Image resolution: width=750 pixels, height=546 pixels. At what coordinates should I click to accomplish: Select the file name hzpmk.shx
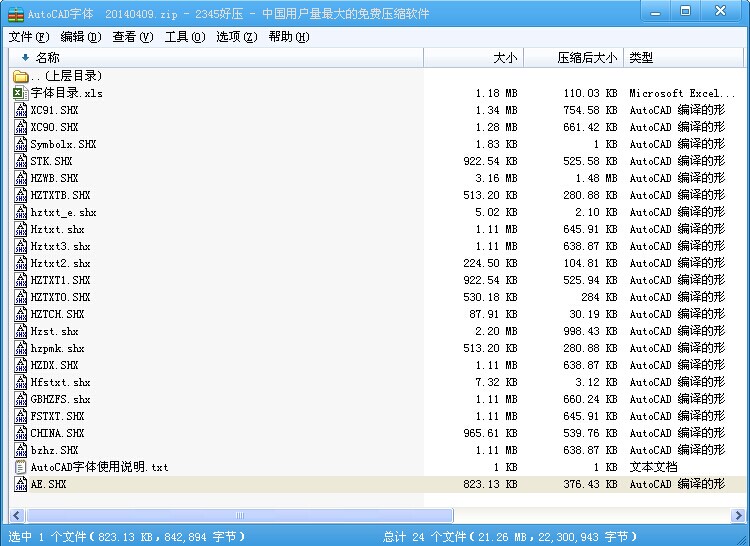[x=57, y=349]
